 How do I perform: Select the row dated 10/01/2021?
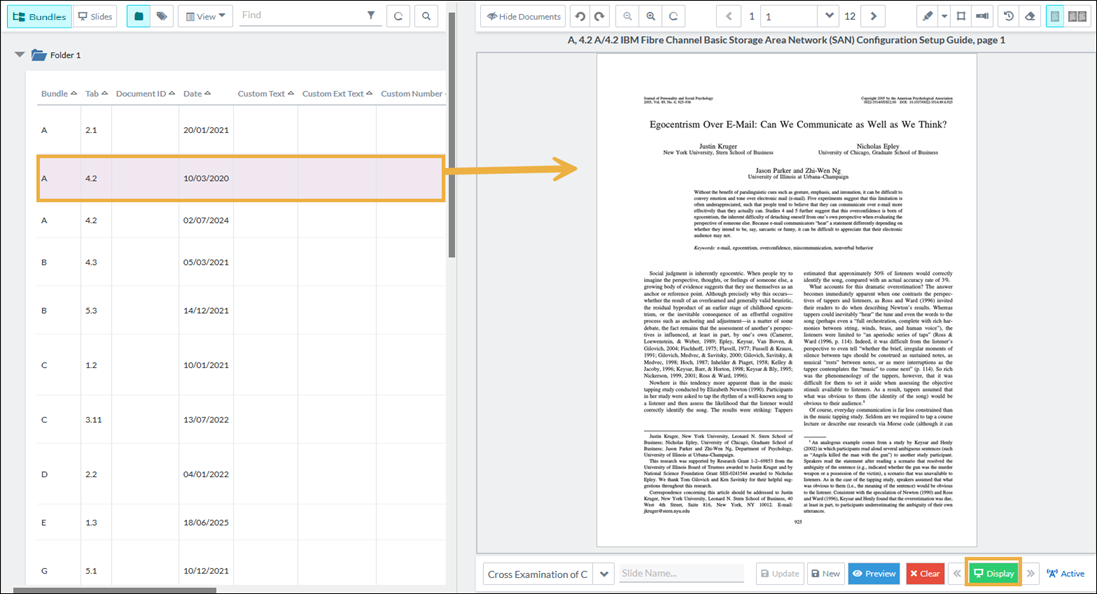coord(241,365)
